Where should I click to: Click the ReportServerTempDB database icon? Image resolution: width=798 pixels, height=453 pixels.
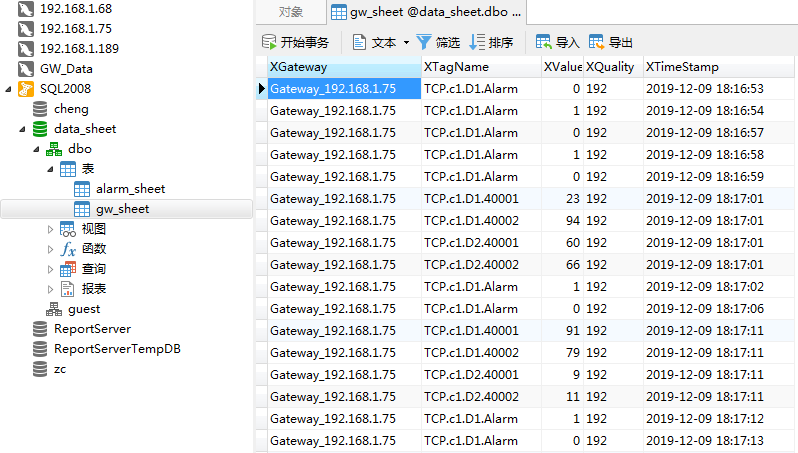[x=40, y=349]
